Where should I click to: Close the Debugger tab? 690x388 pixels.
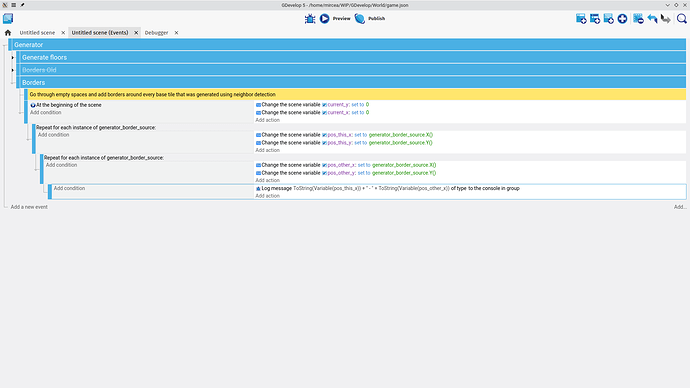click(x=176, y=33)
